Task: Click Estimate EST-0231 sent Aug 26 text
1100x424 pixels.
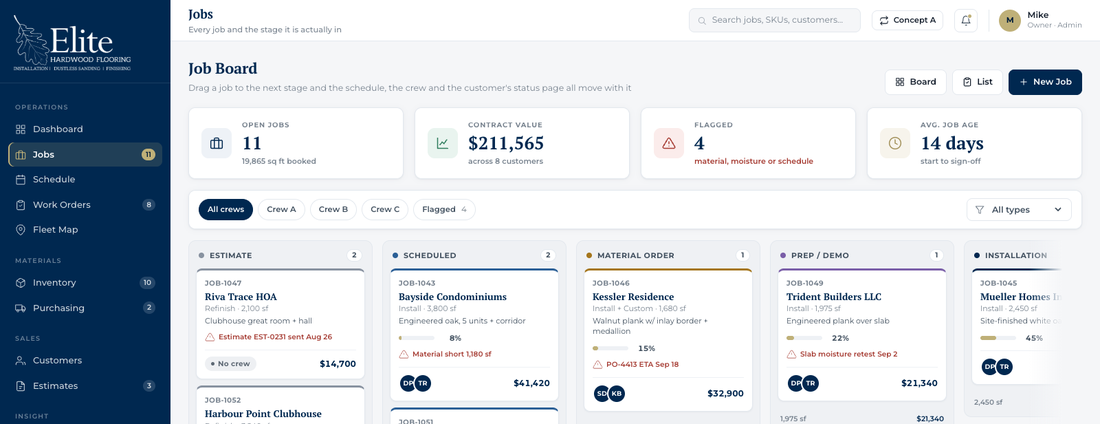Action: (x=276, y=337)
